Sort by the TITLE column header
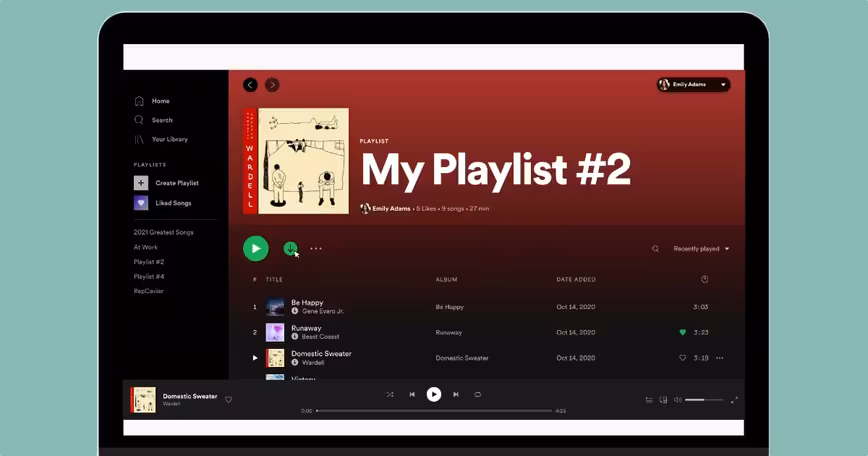868x456 pixels. tap(274, 279)
